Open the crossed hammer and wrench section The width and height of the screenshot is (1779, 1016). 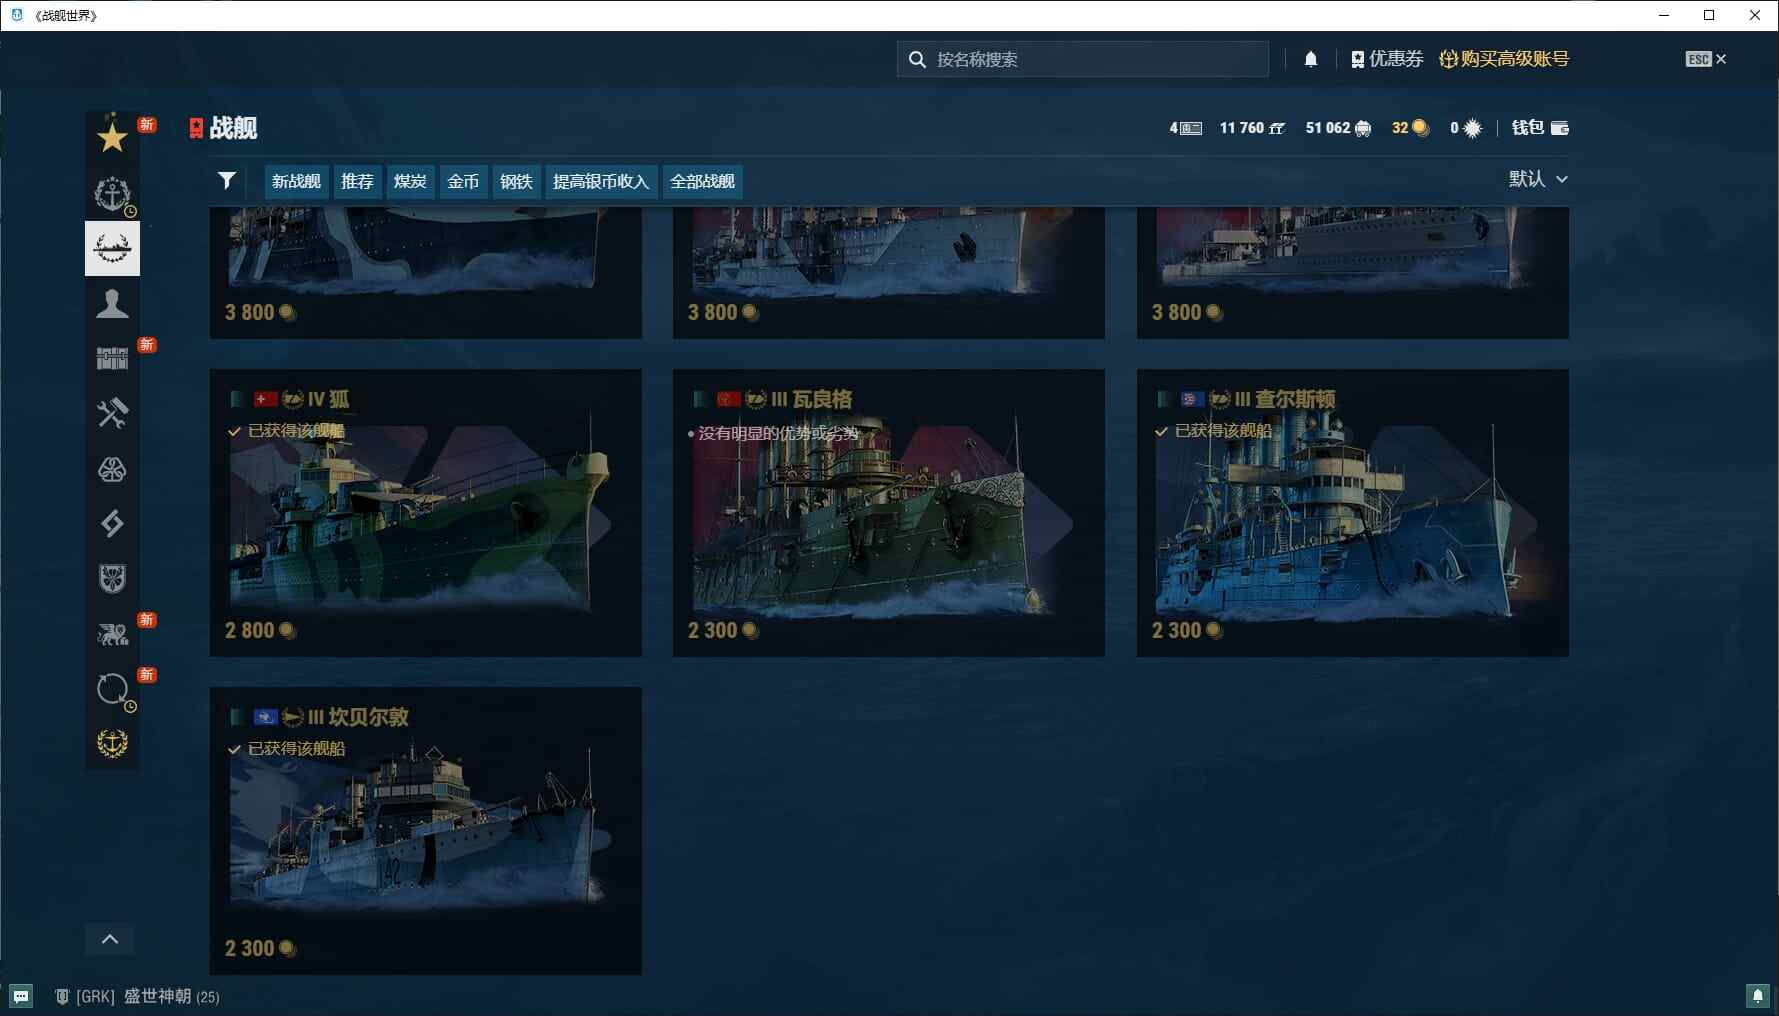pos(112,413)
